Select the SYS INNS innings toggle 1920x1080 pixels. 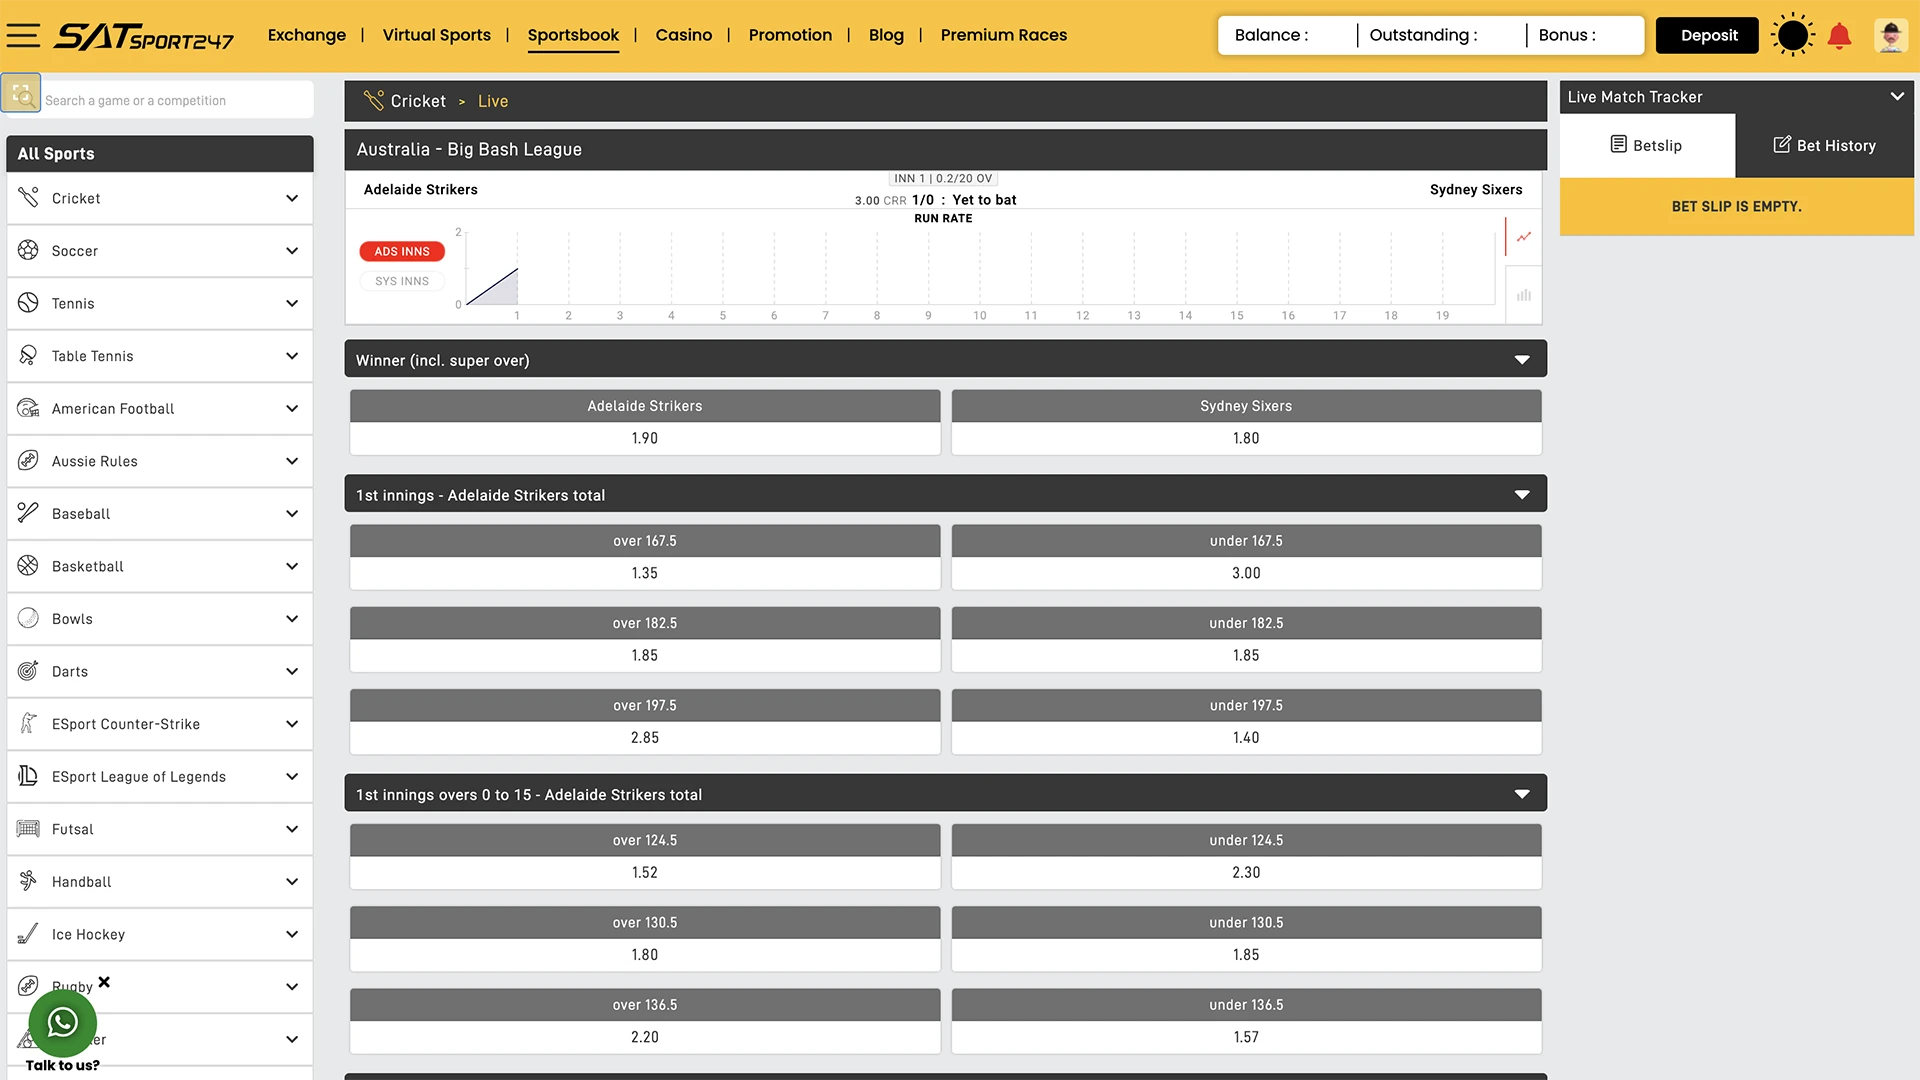tap(402, 281)
